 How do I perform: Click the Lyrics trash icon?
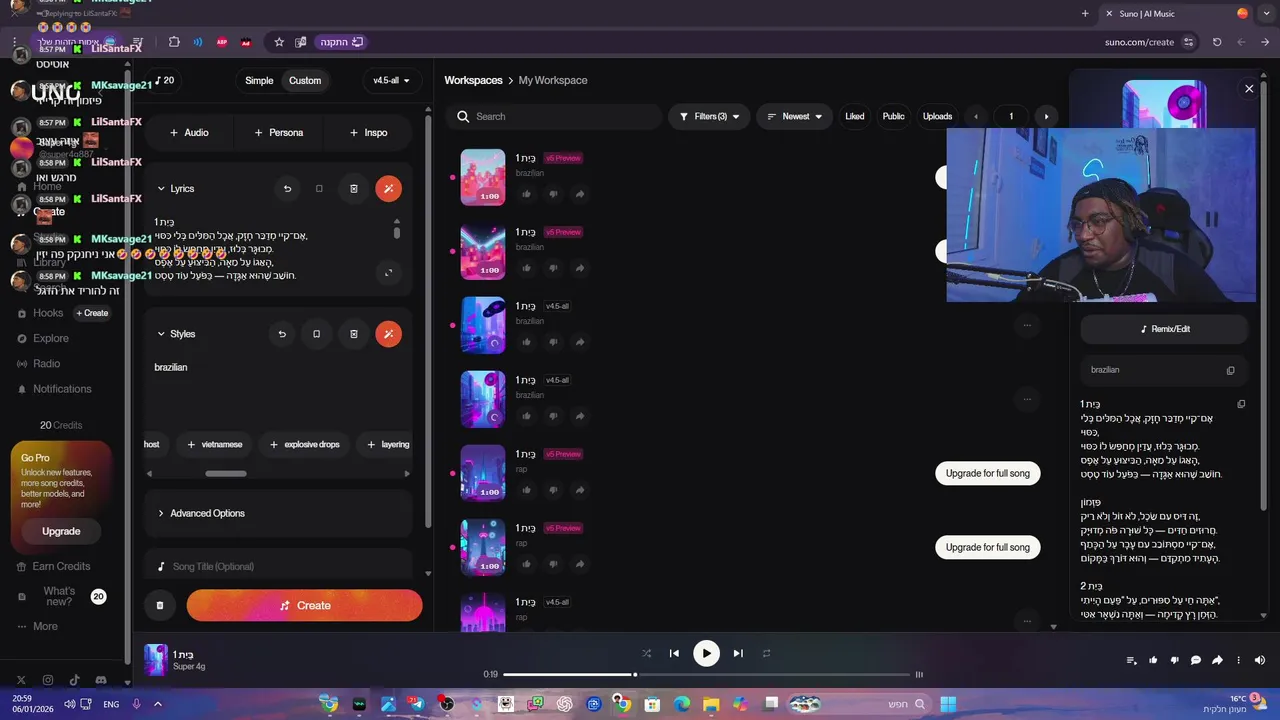(x=353, y=188)
